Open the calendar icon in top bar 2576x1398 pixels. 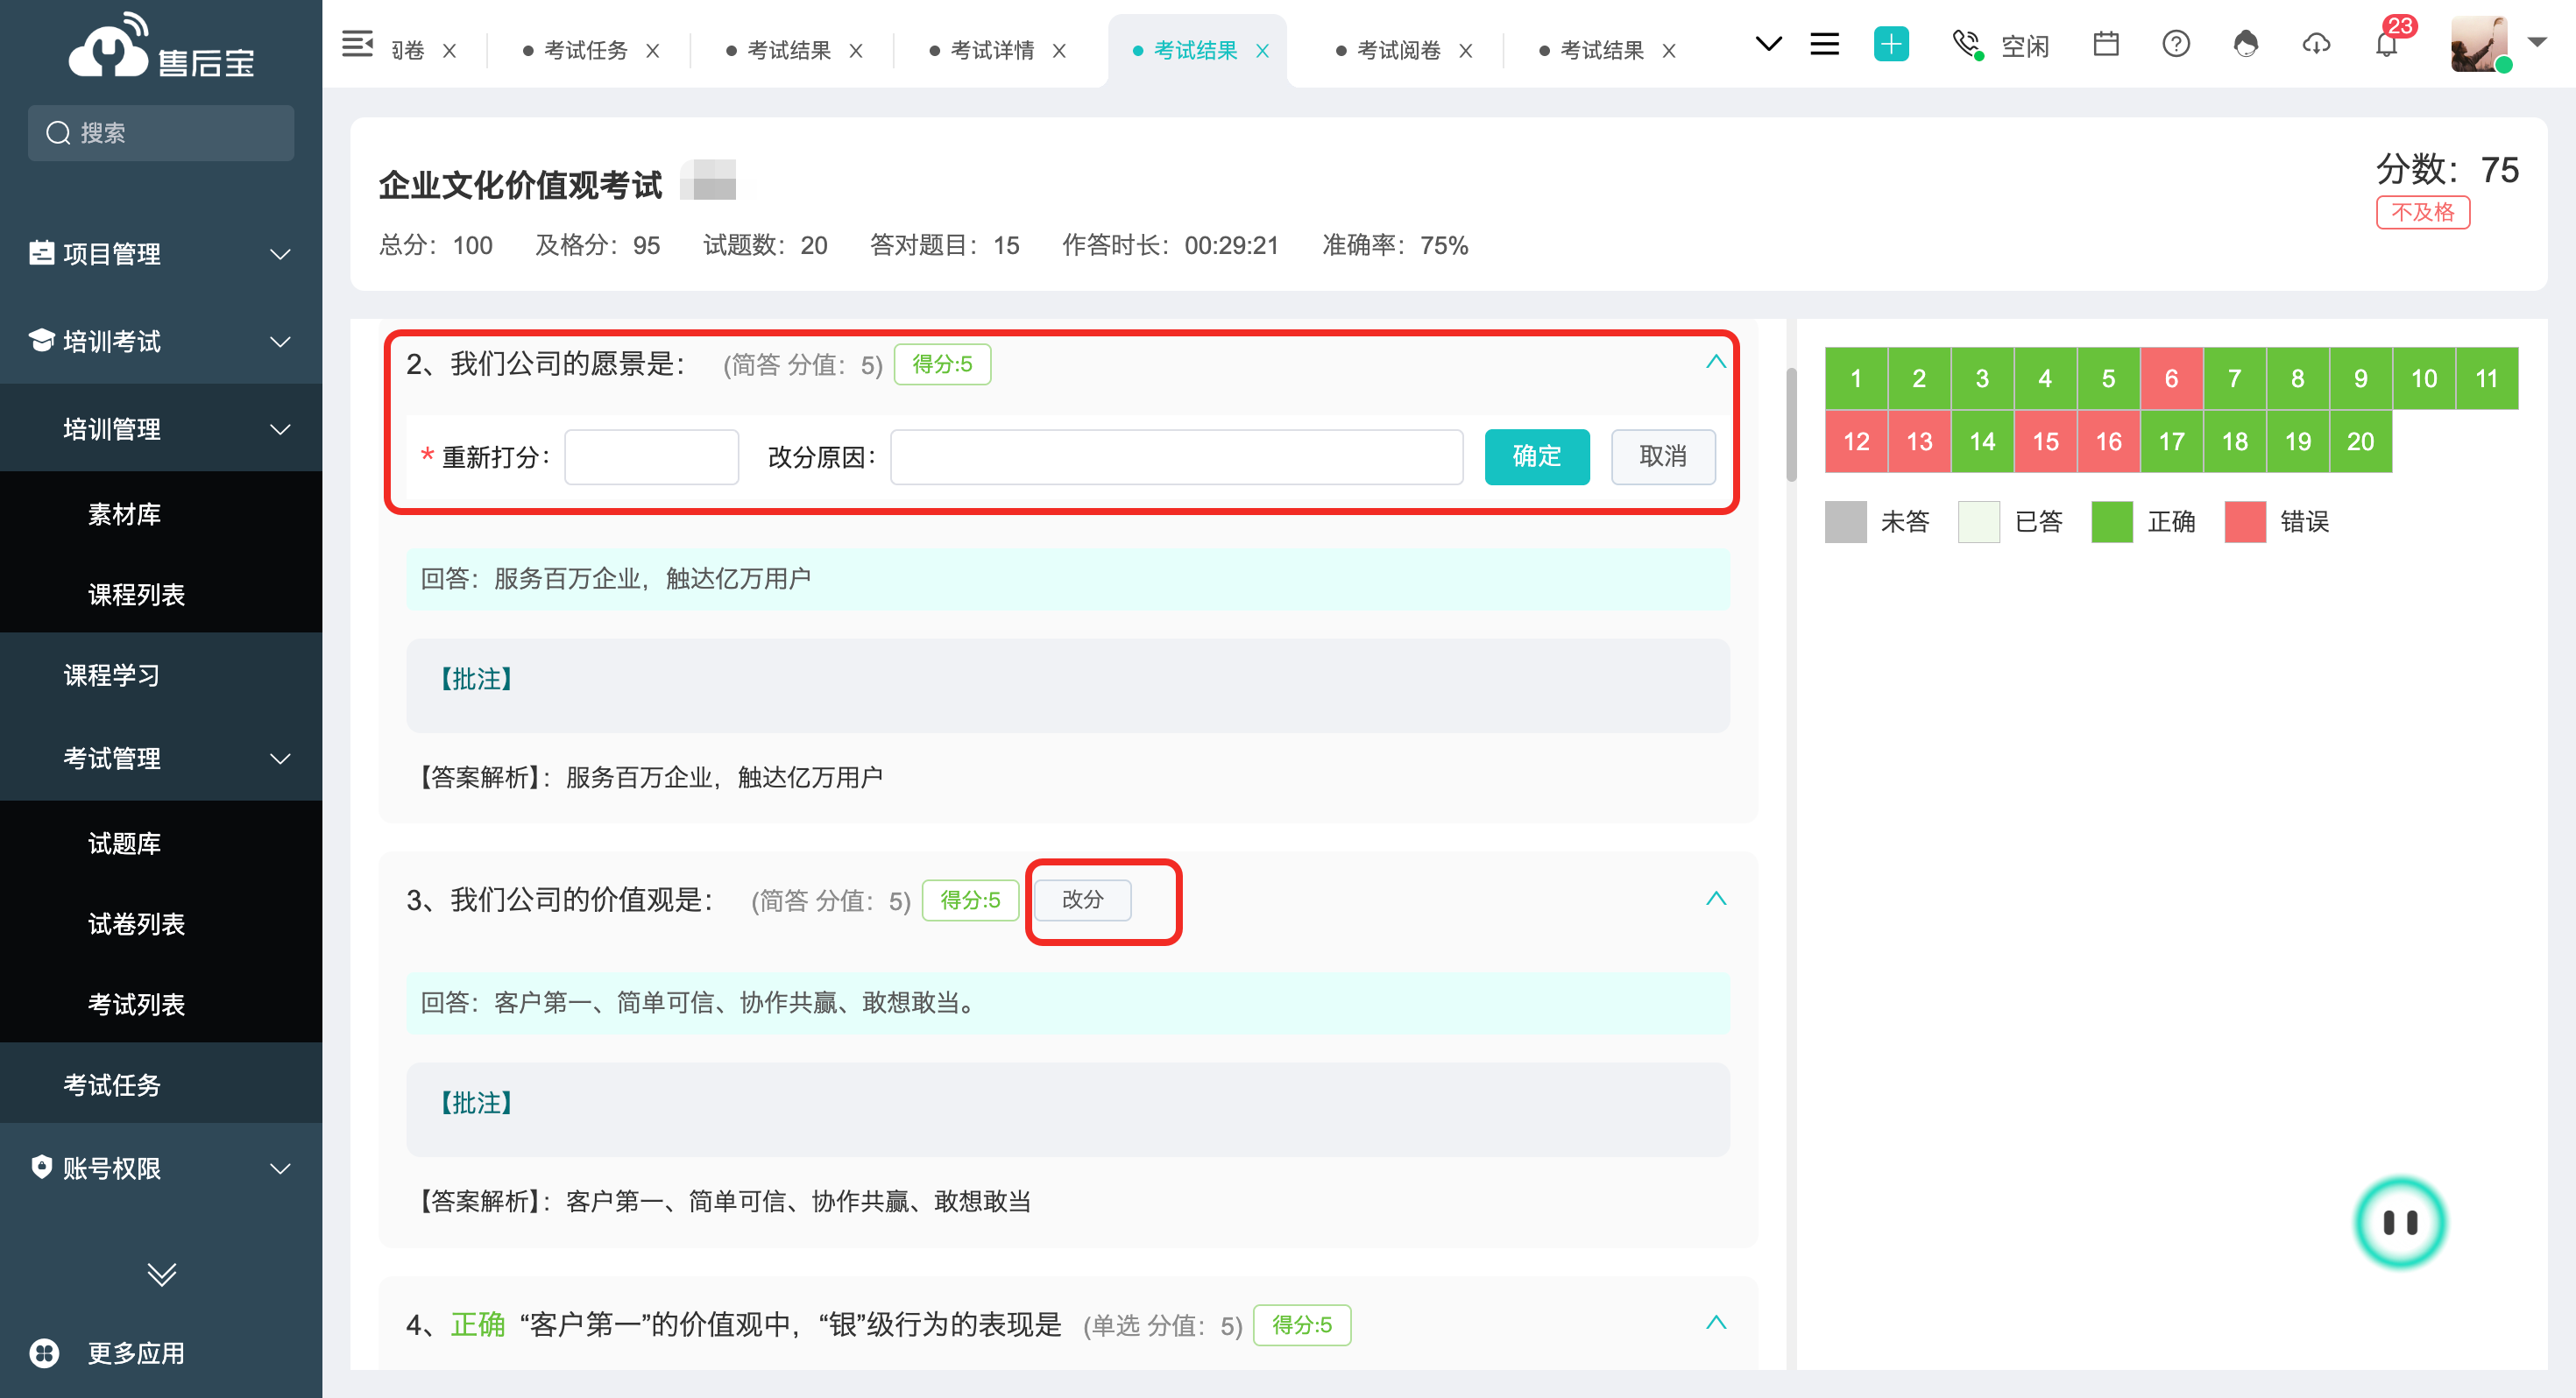(2106, 45)
